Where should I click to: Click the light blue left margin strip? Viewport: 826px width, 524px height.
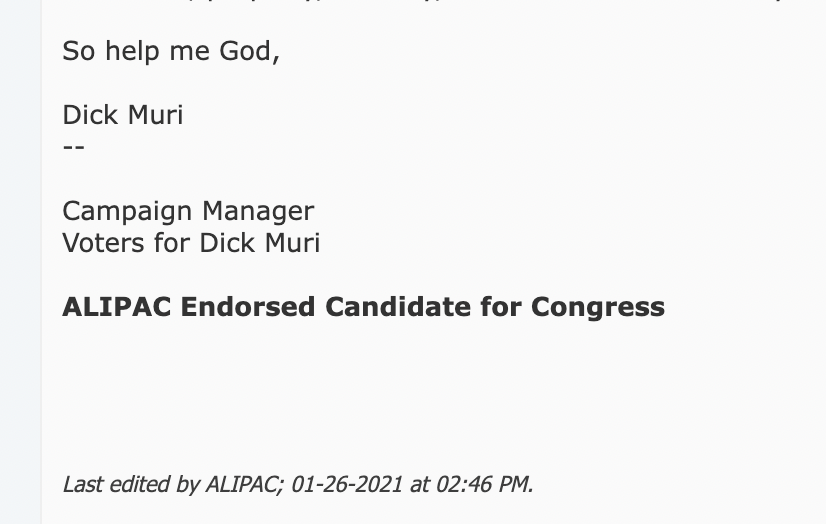[21, 262]
